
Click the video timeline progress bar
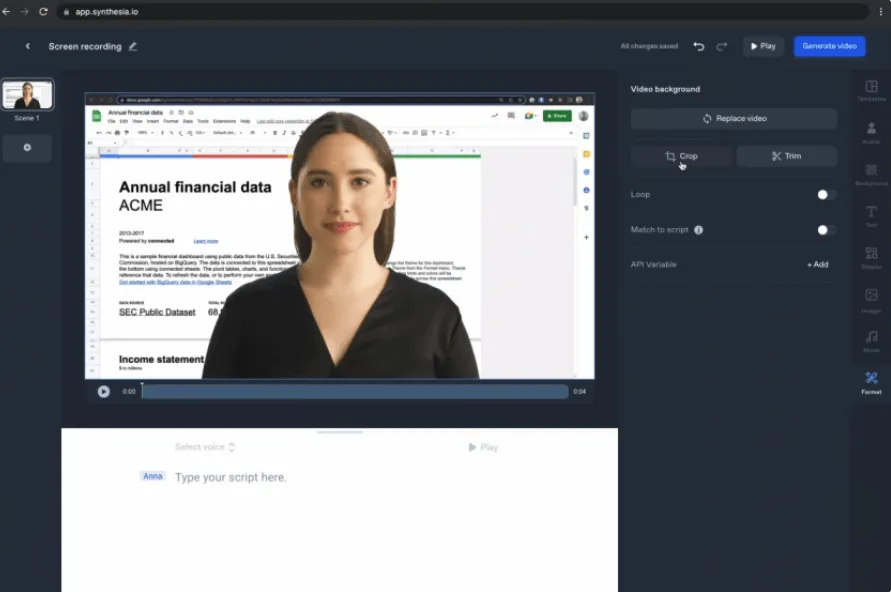coord(355,391)
